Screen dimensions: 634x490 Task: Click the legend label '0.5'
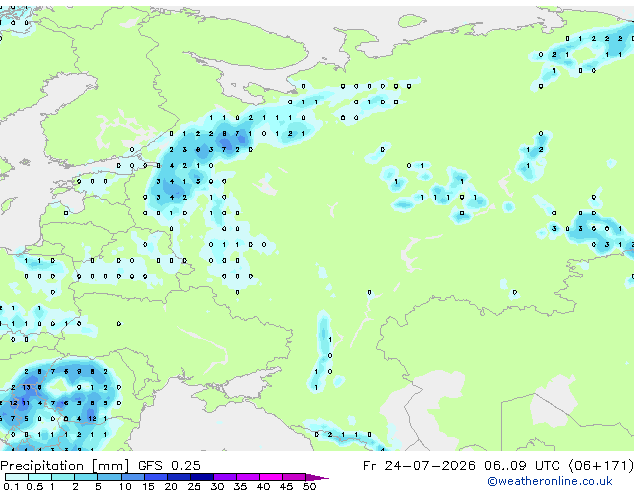tap(35, 486)
